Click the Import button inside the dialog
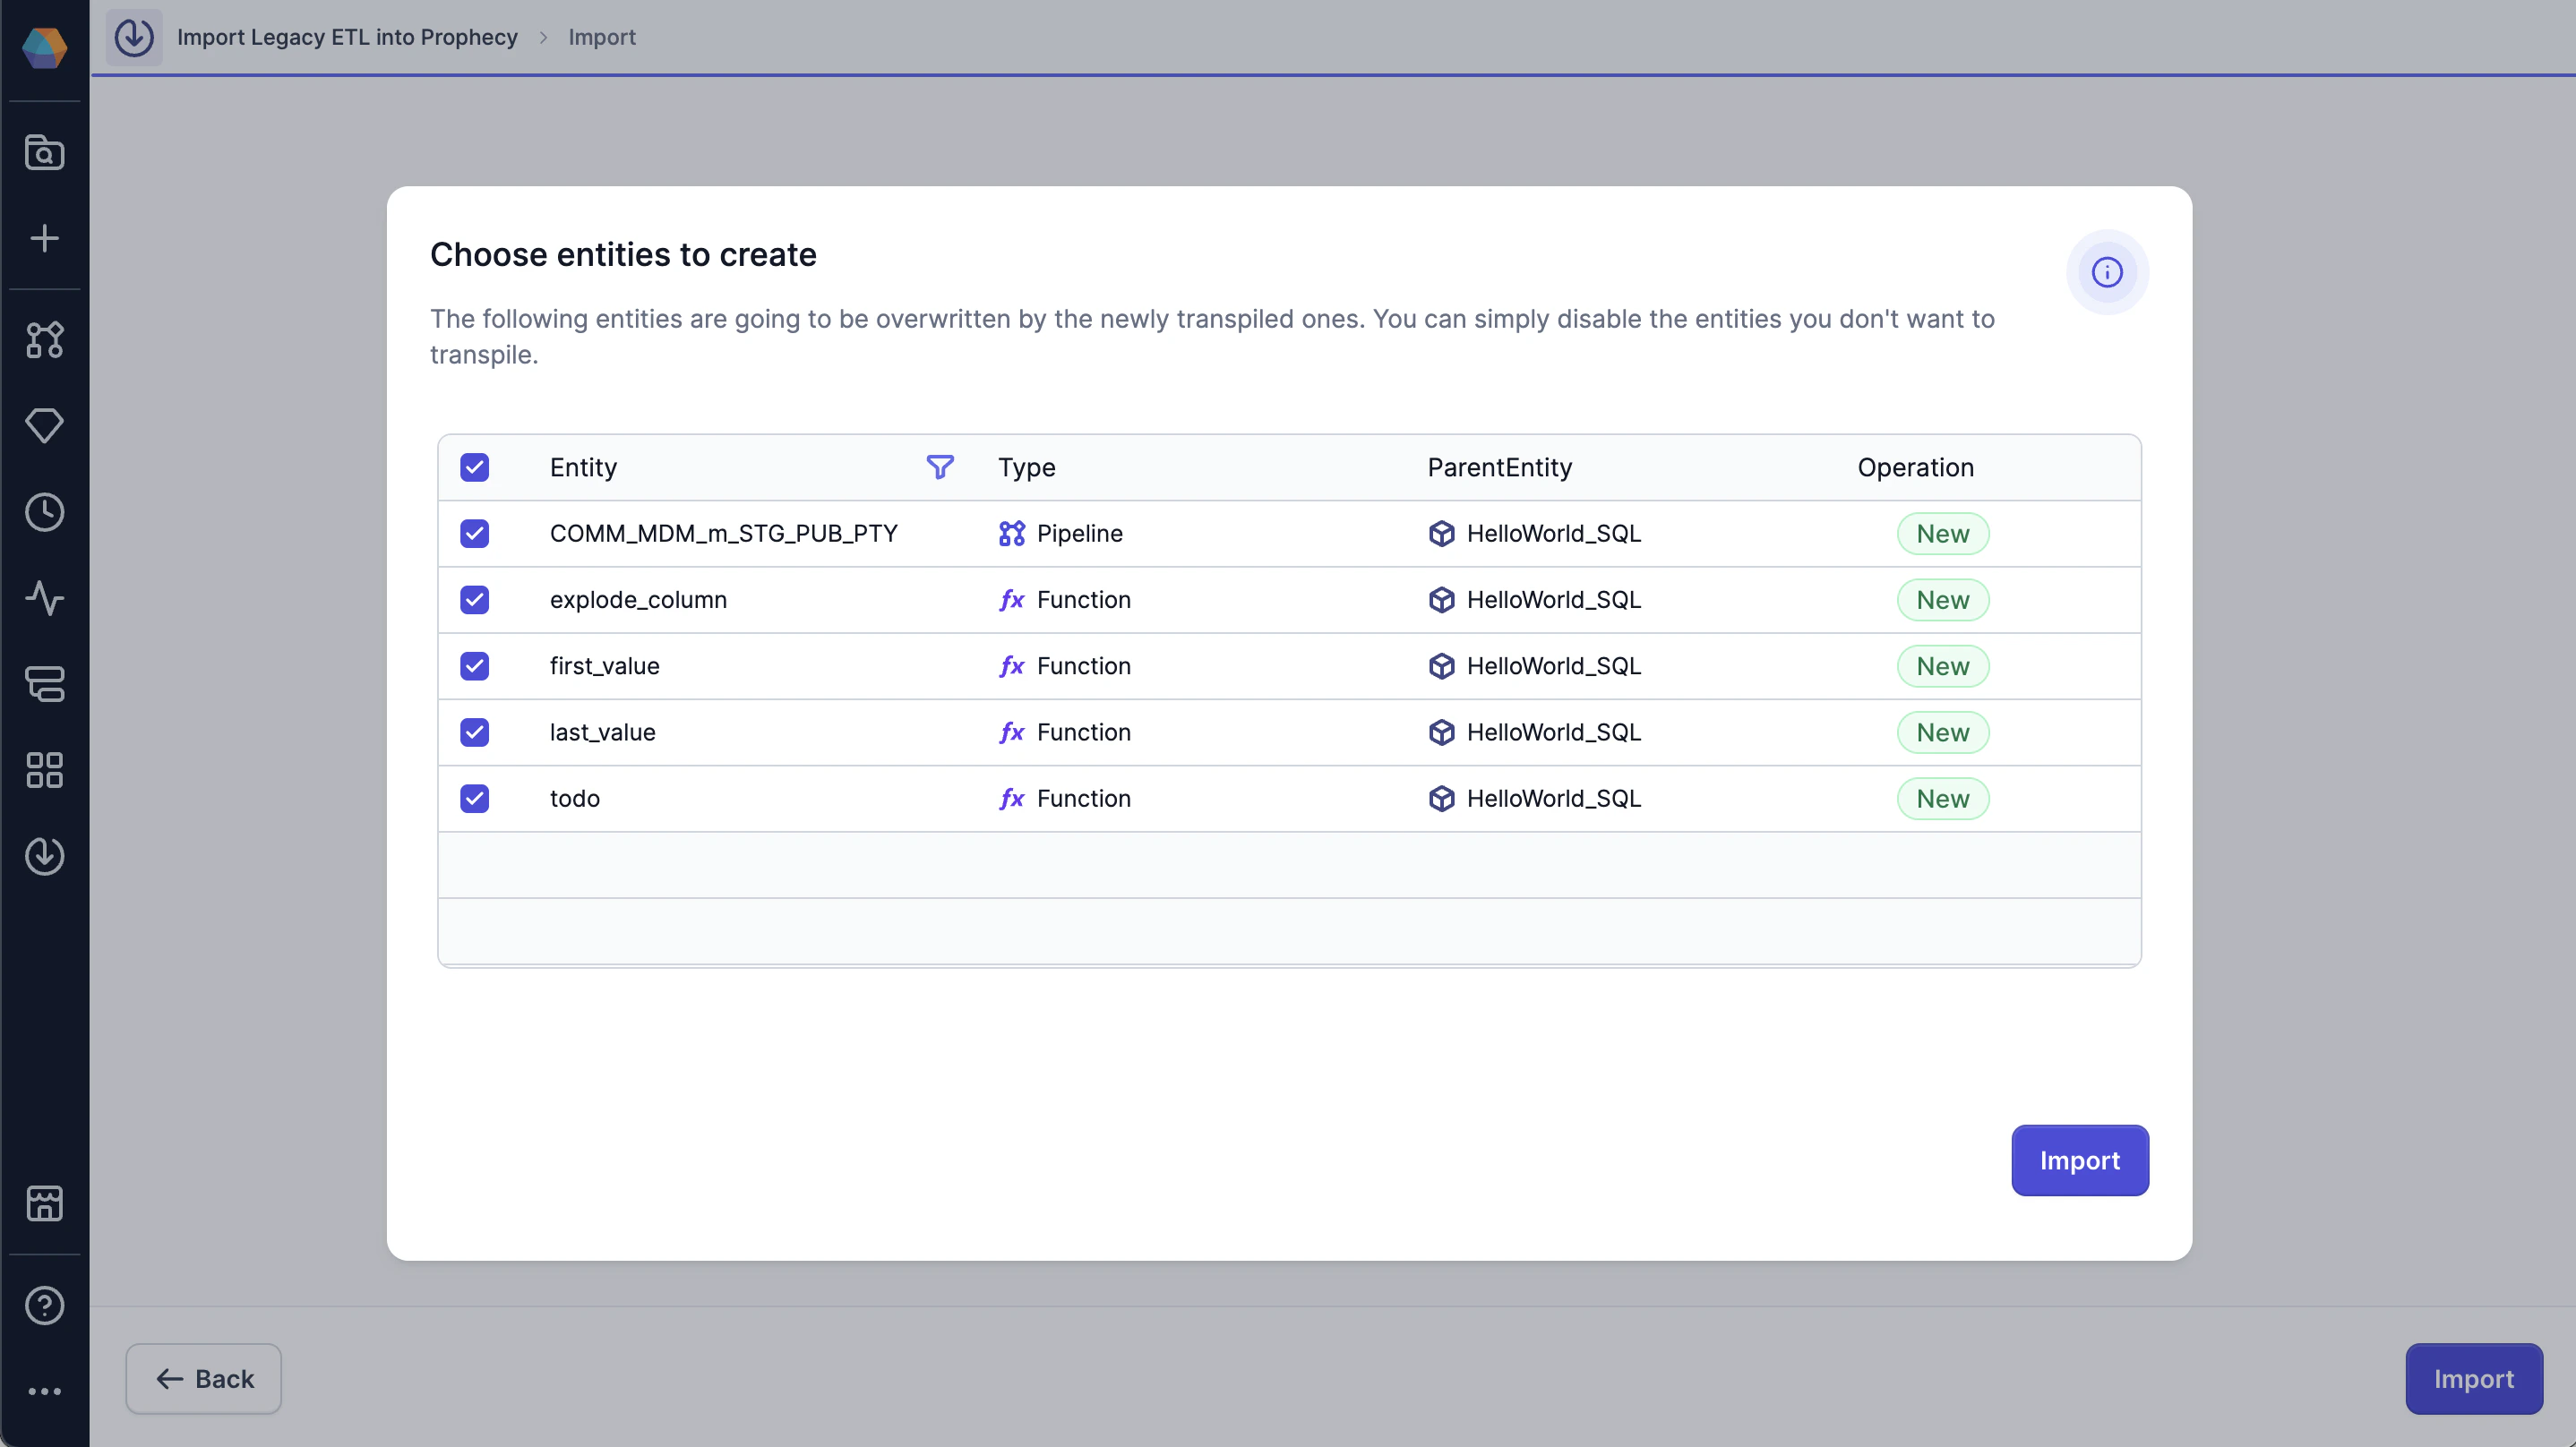Image resolution: width=2576 pixels, height=1447 pixels. click(x=2079, y=1160)
